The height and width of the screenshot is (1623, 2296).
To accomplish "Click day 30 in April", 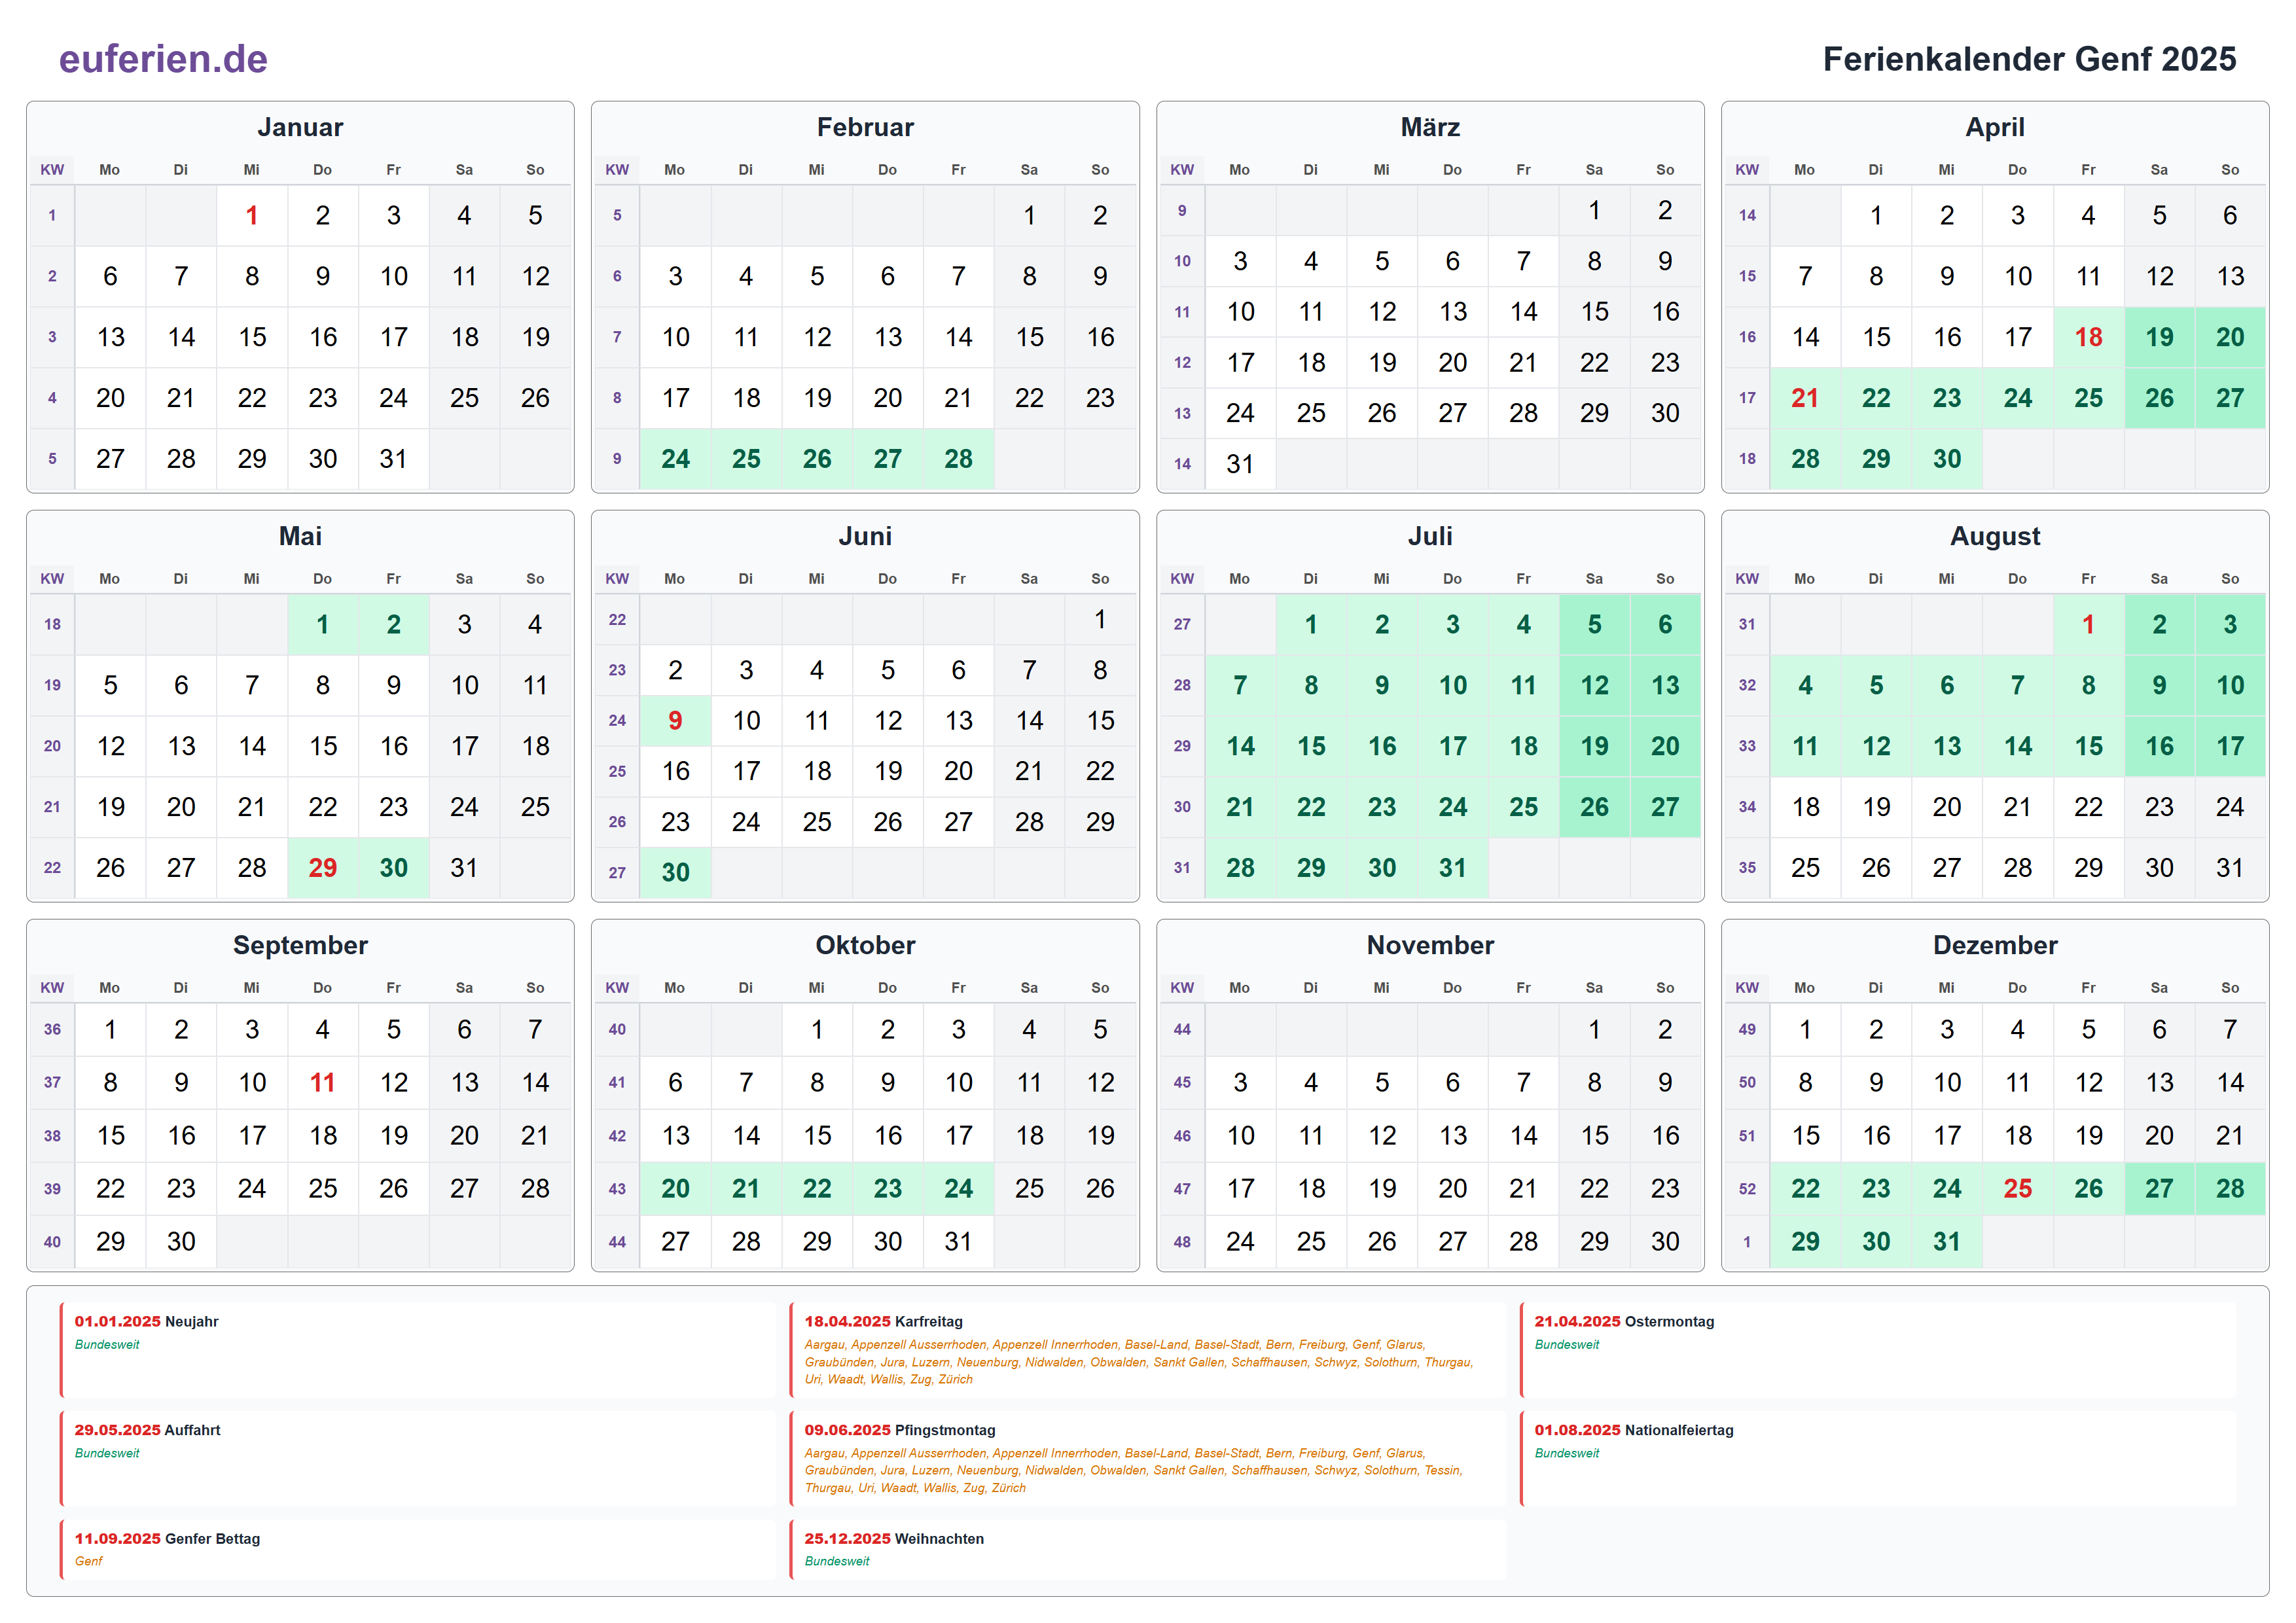I will click(1946, 459).
